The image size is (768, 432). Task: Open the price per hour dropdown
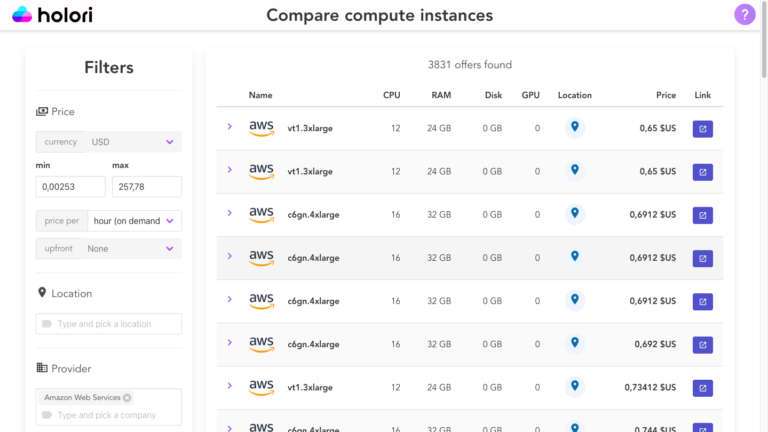134,220
